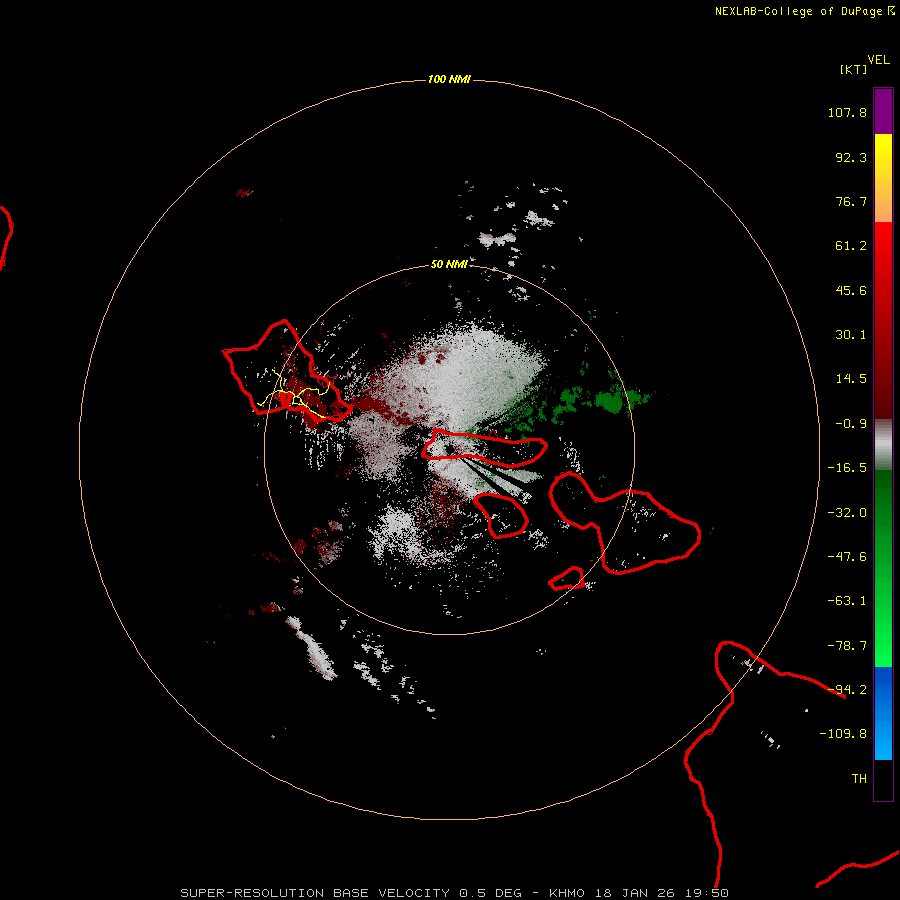
Task: Click the -16.5 legend value
Action: [847, 468]
